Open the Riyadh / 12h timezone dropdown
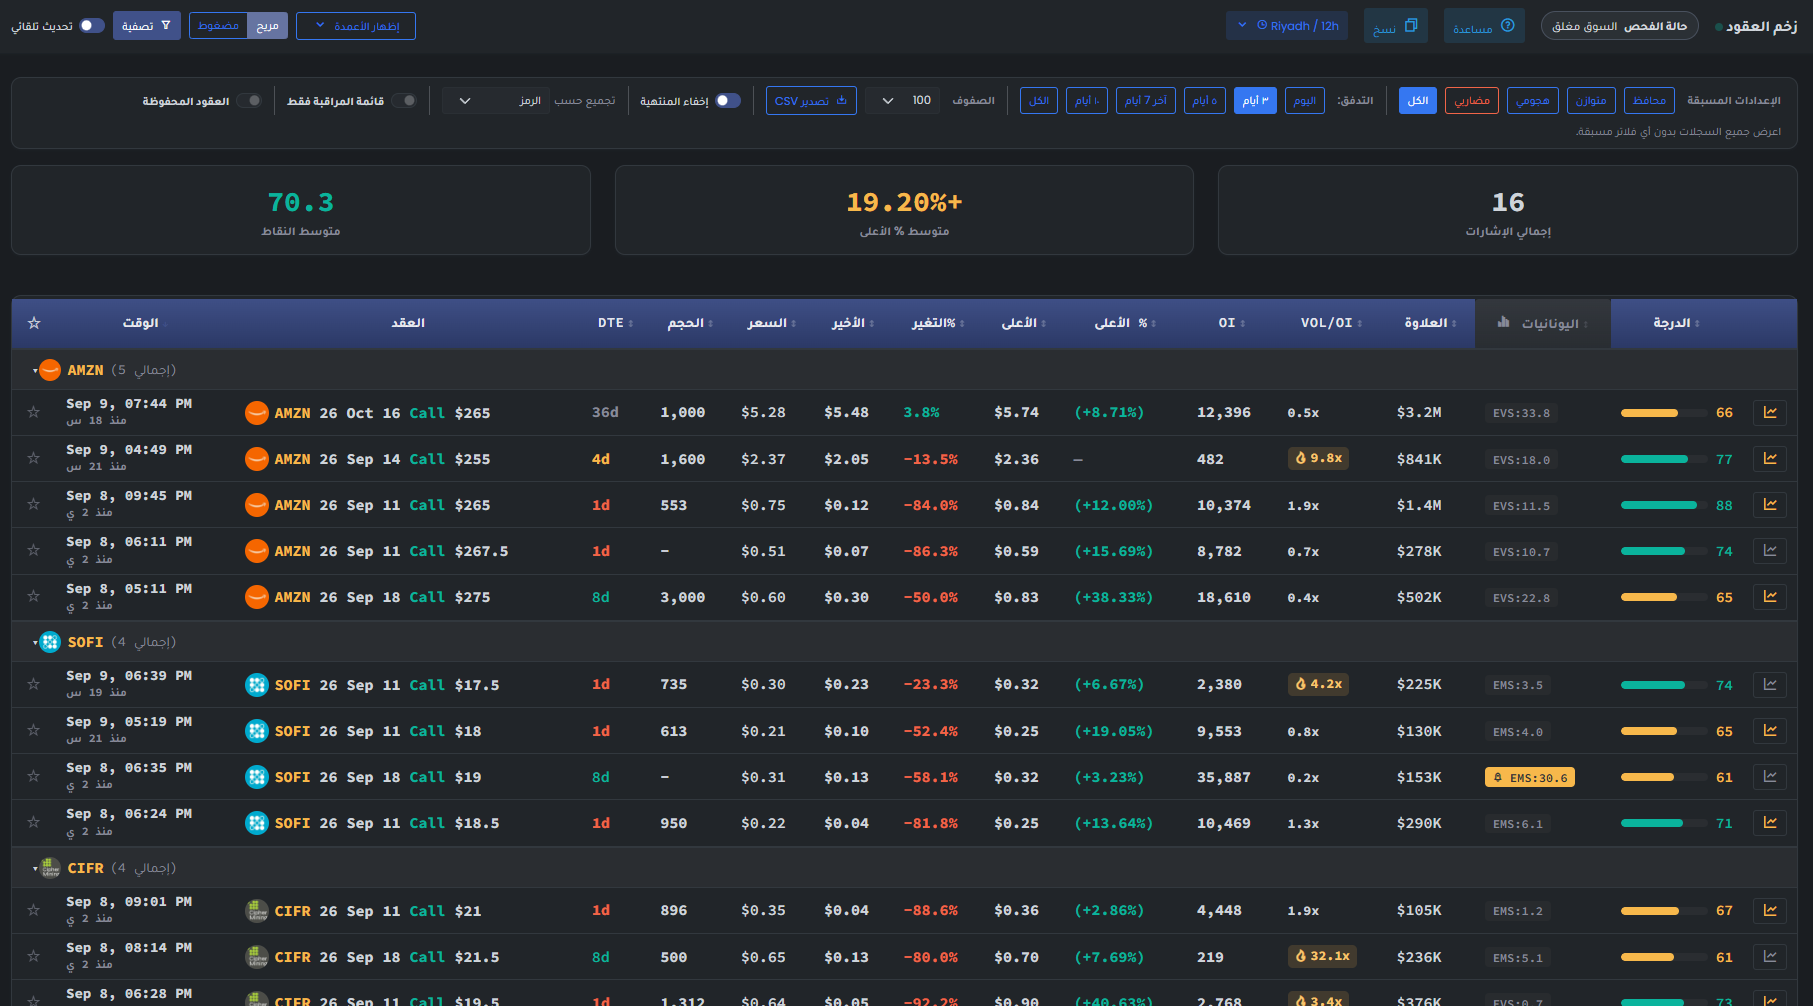The width and height of the screenshot is (1813, 1006). (1287, 26)
